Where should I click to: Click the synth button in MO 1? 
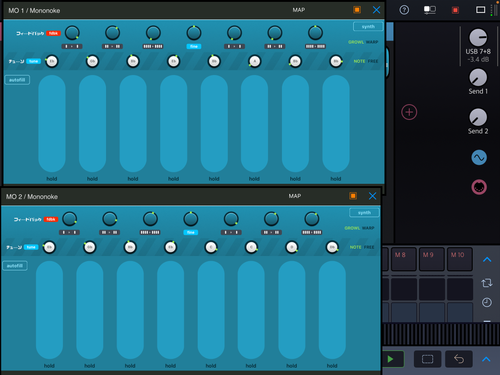[x=368, y=26]
